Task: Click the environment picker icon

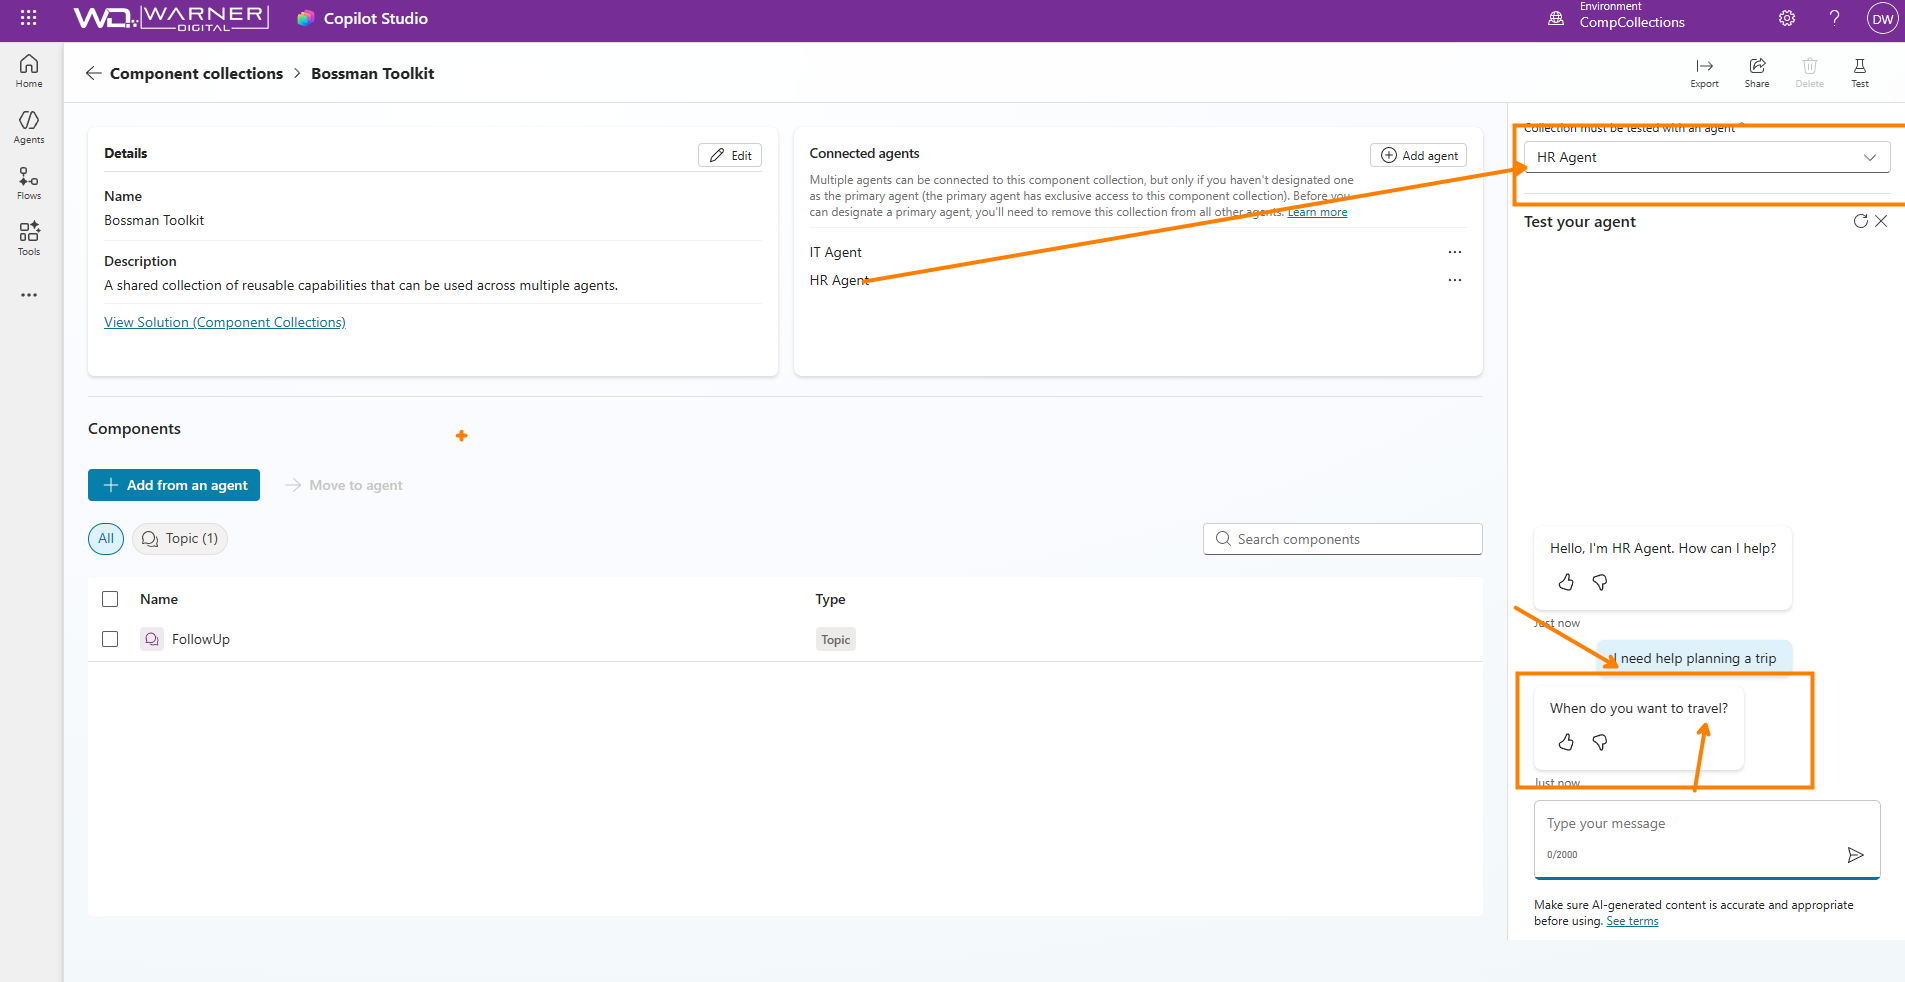Action: tap(1556, 19)
